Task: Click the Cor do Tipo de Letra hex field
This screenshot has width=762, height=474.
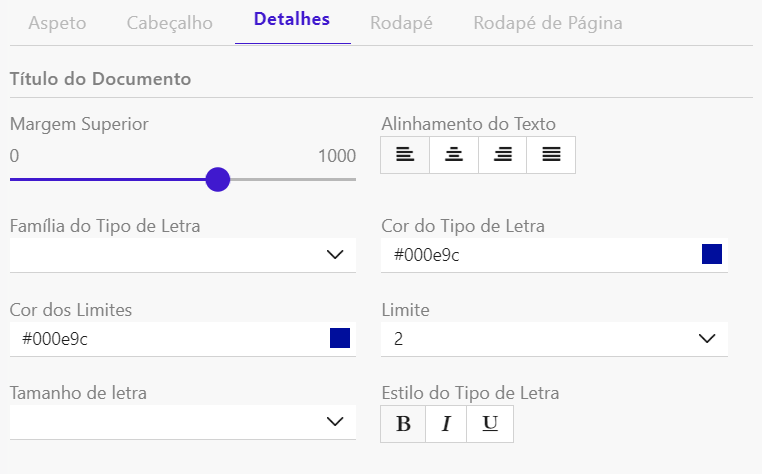Action: 530,255
